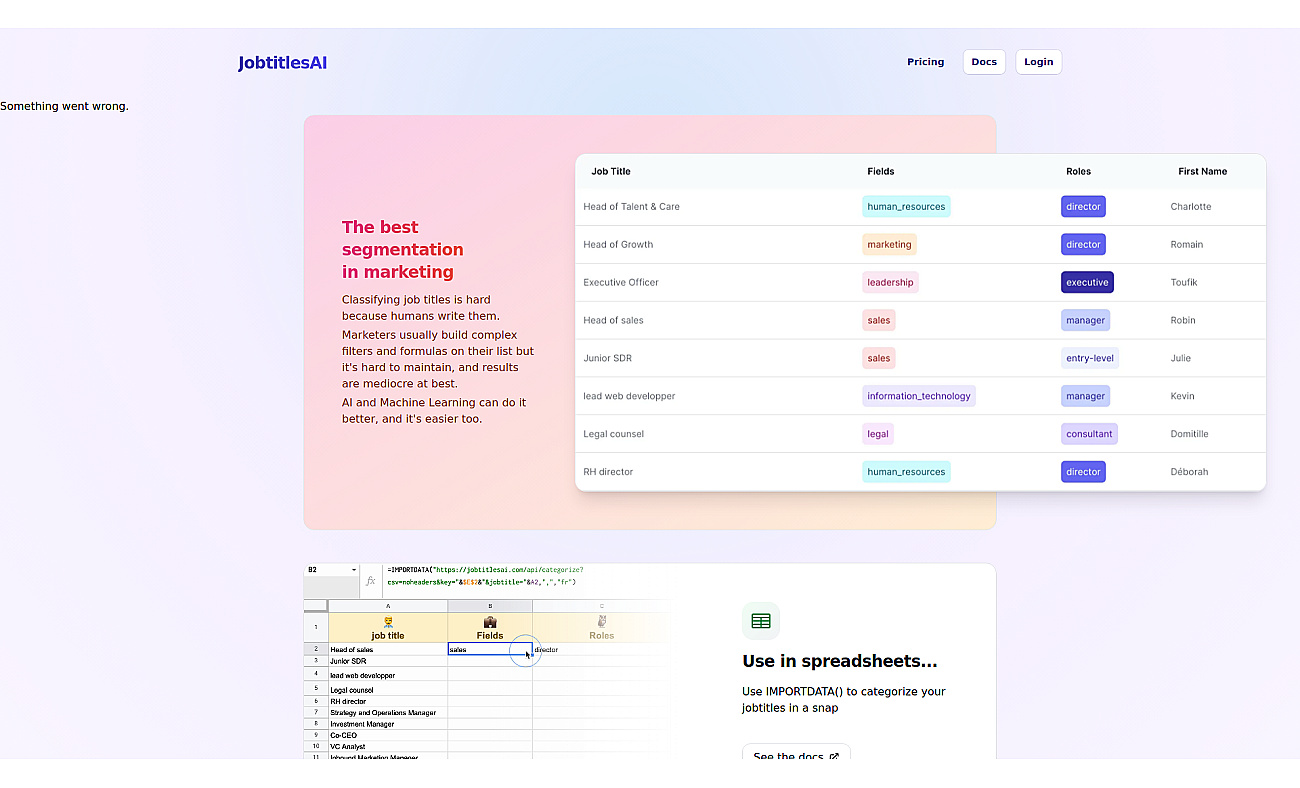Open the Docs page
This screenshot has height=788, width=1300.
984,62
